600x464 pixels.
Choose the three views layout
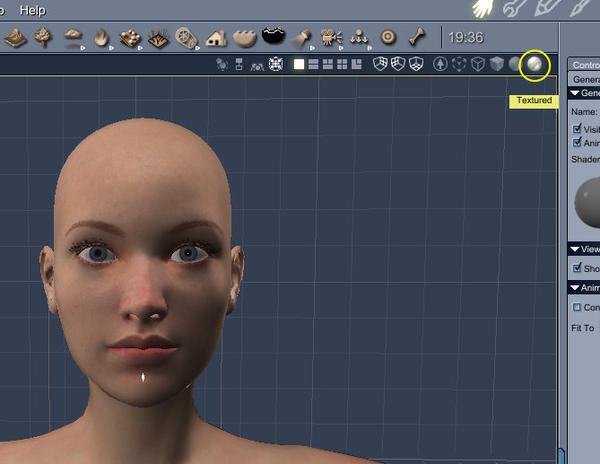[328, 64]
